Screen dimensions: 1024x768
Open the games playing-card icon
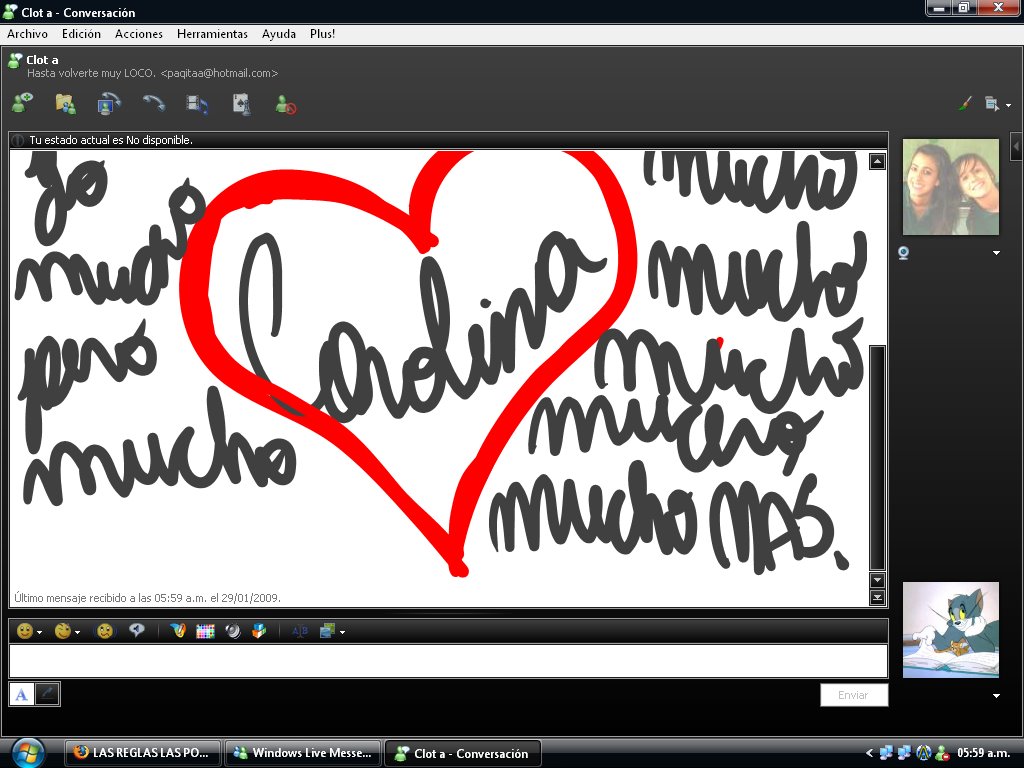click(x=242, y=104)
